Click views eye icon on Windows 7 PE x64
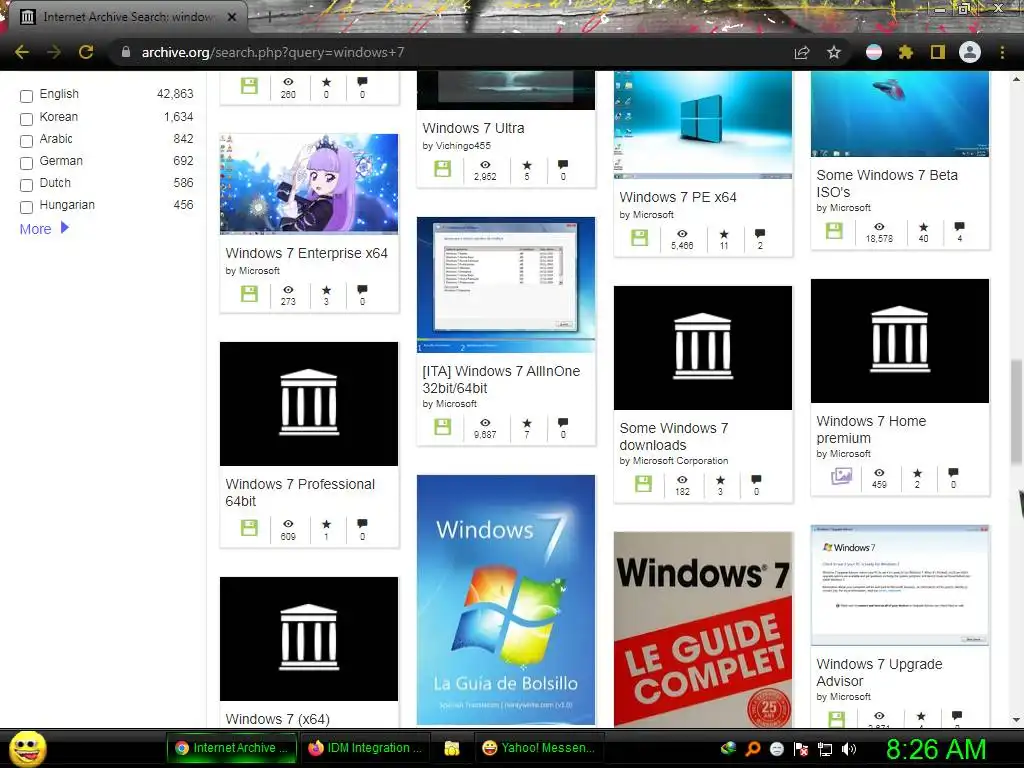1024x768 pixels. [x=682, y=234]
